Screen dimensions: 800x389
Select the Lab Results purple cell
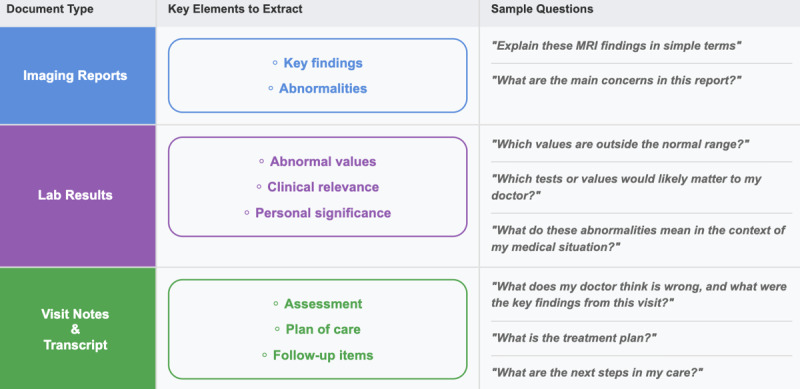click(x=78, y=196)
